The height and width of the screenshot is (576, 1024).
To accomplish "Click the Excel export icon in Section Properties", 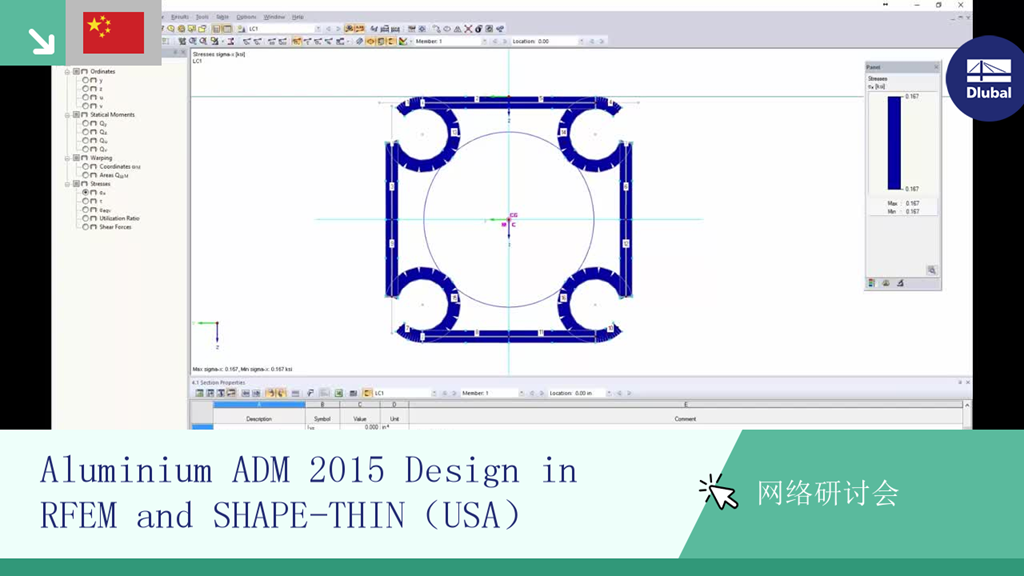I will [x=338, y=393].
